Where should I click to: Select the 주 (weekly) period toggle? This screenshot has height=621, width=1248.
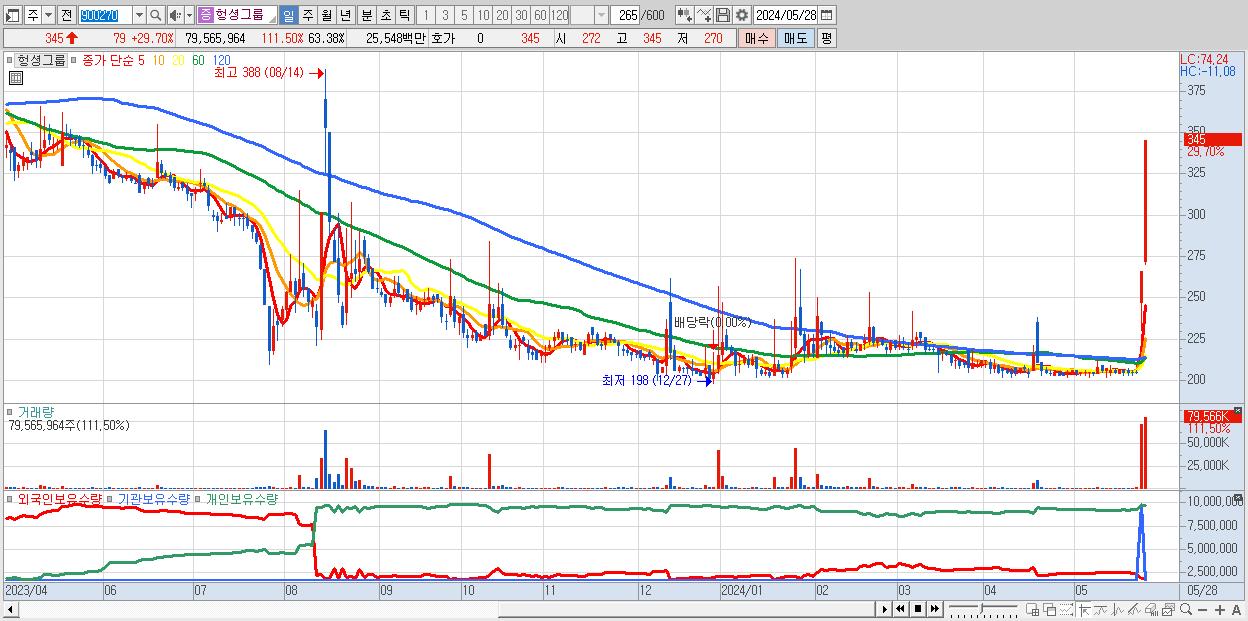point(307,15)
